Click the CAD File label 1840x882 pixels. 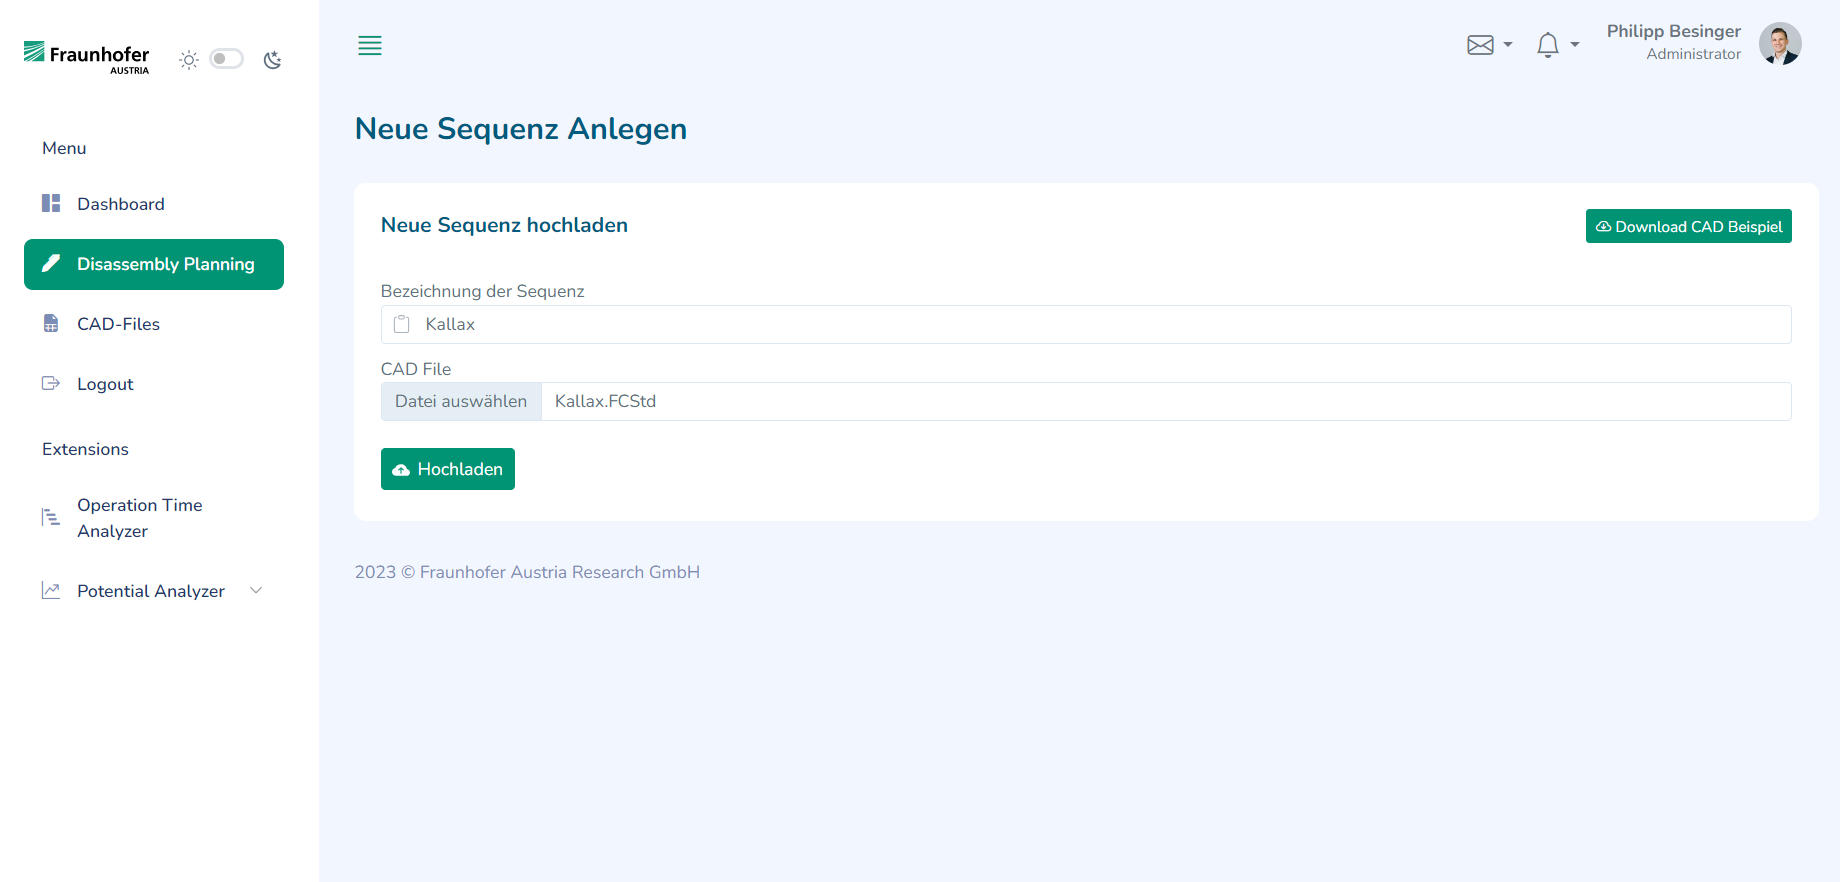pos(416,369)
